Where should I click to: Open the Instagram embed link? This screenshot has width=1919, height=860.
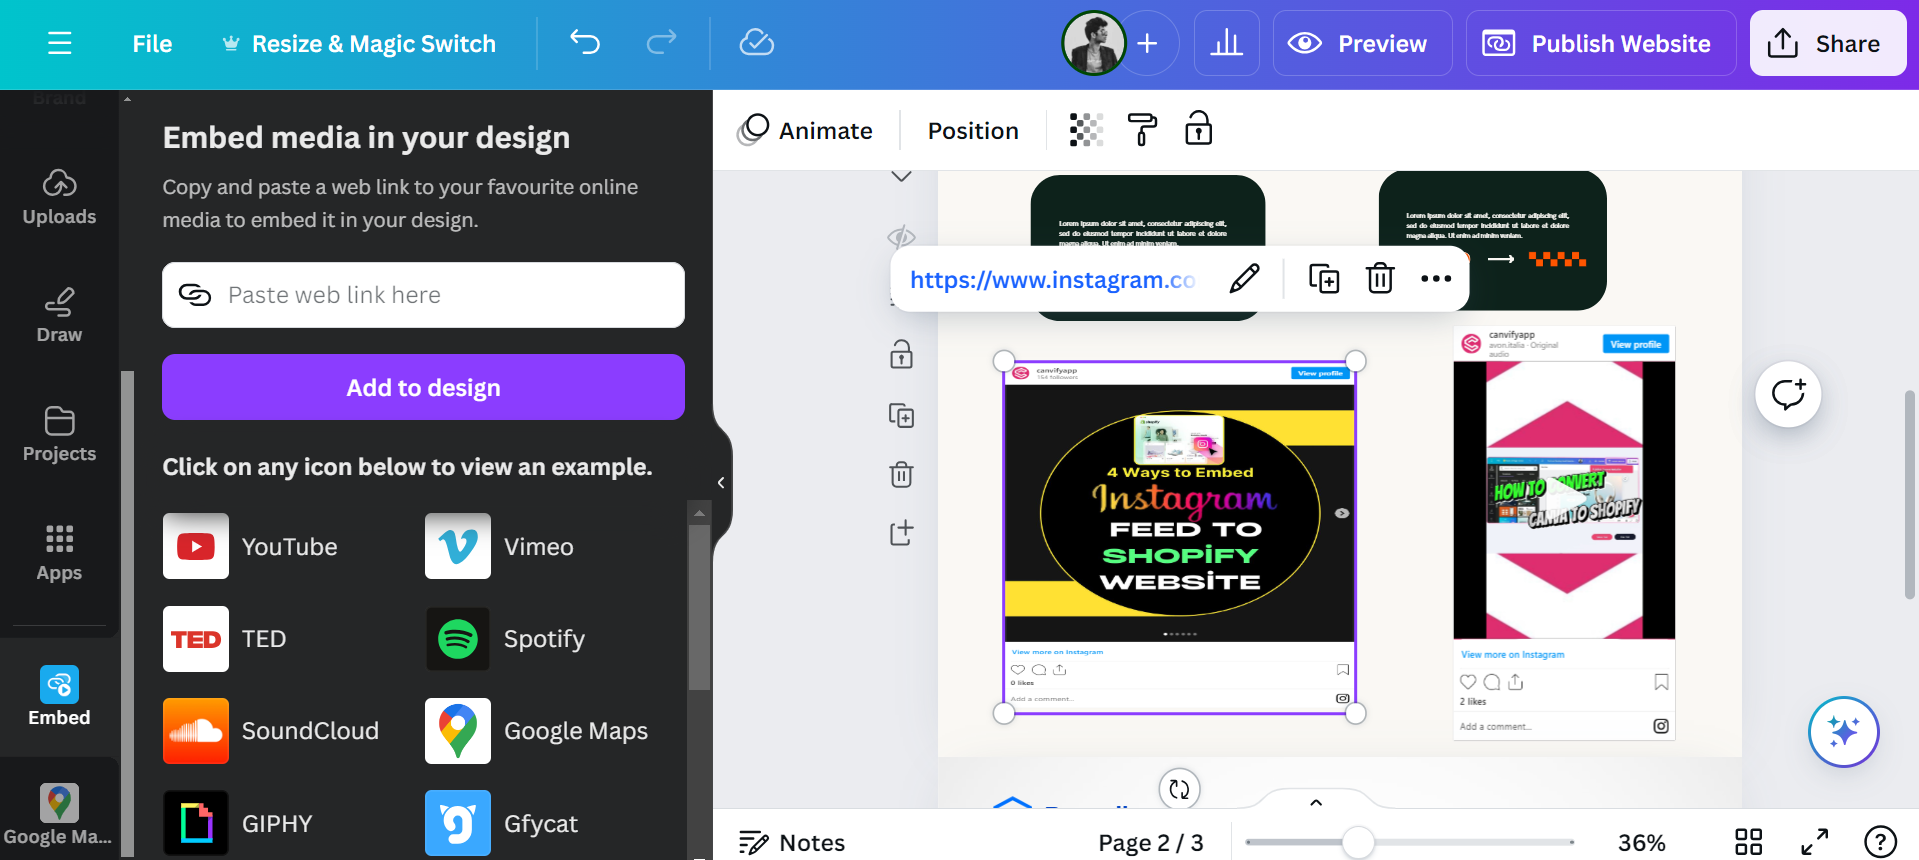(1052, 280)
